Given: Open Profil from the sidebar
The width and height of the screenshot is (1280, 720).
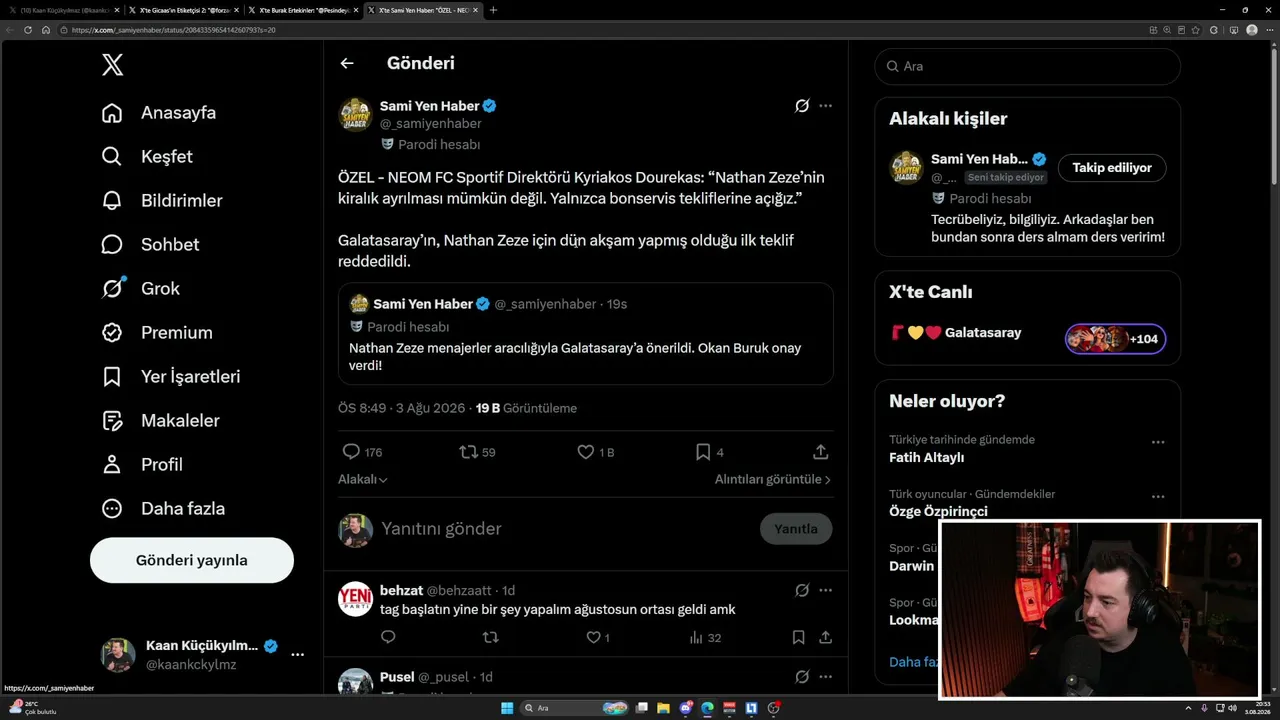Looking at the screenshot, I should click(x=142, y=465).
